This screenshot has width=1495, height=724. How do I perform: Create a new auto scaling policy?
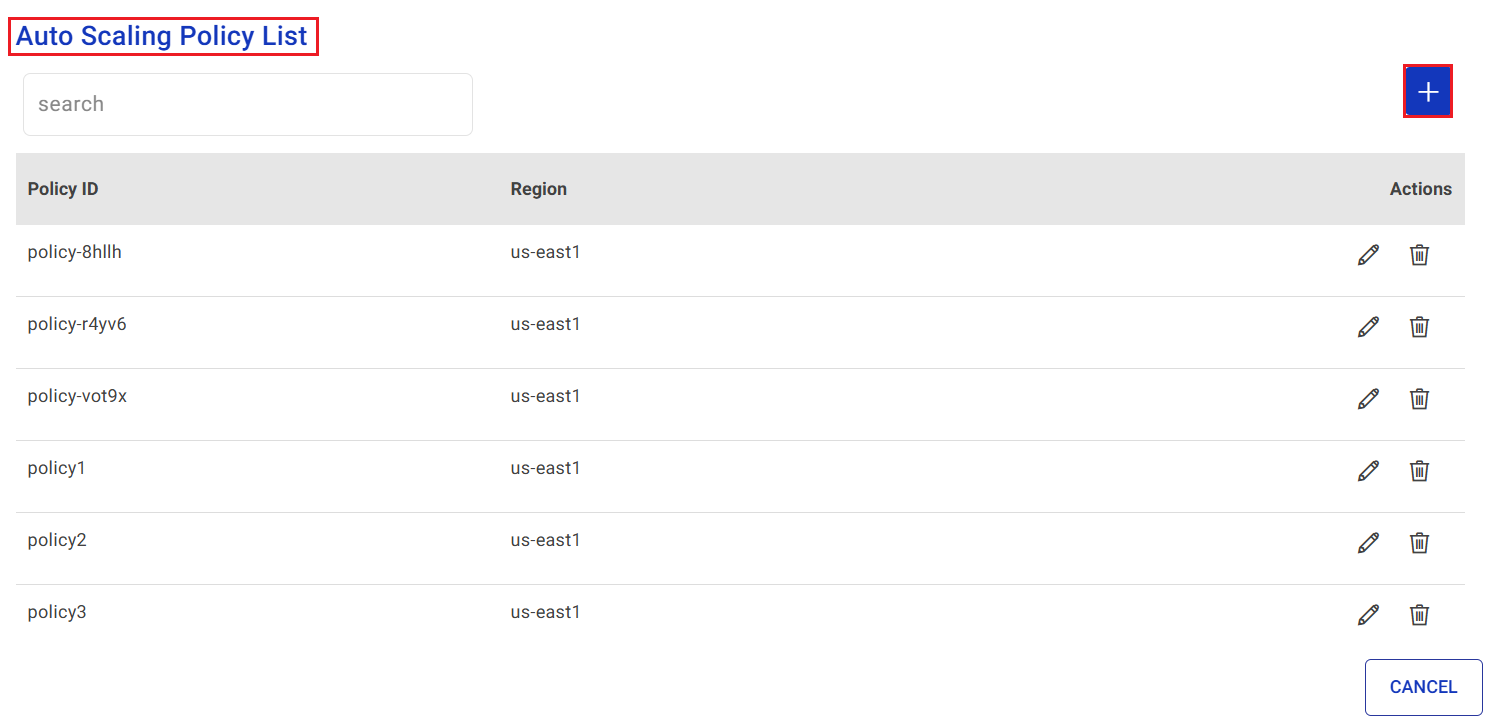click(x=1428, y=91)
